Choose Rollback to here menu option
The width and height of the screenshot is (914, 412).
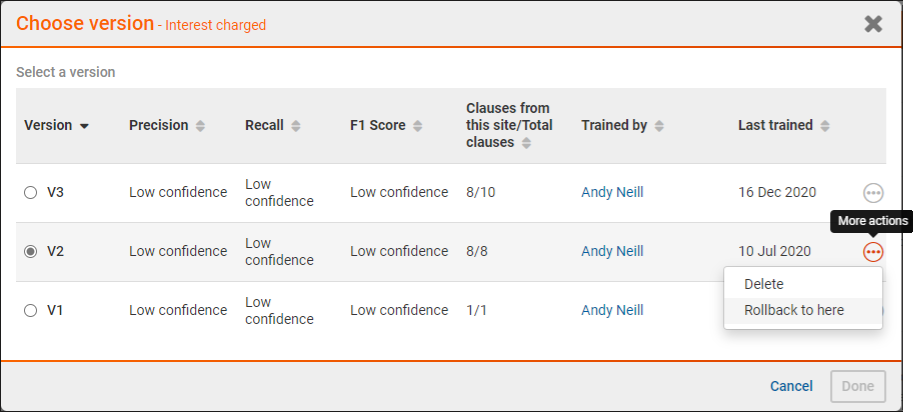(x=794, y=310)
